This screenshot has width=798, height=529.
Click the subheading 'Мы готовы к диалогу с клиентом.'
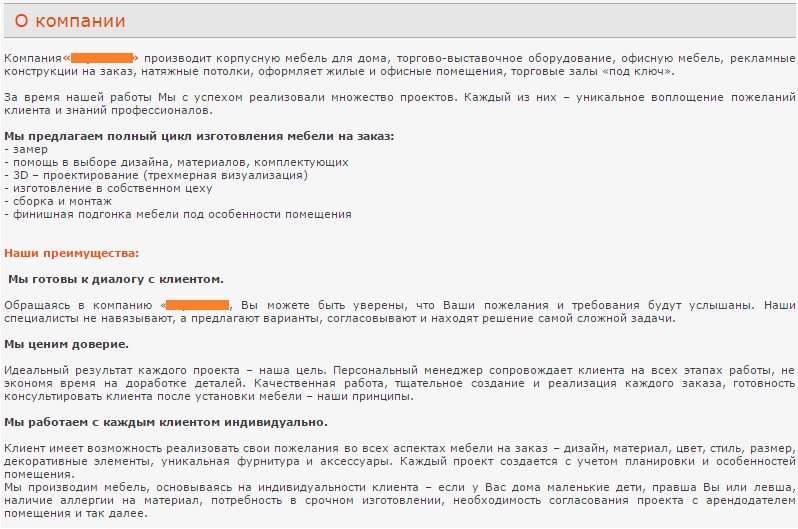pyautogui.click(x=116, y=279)
